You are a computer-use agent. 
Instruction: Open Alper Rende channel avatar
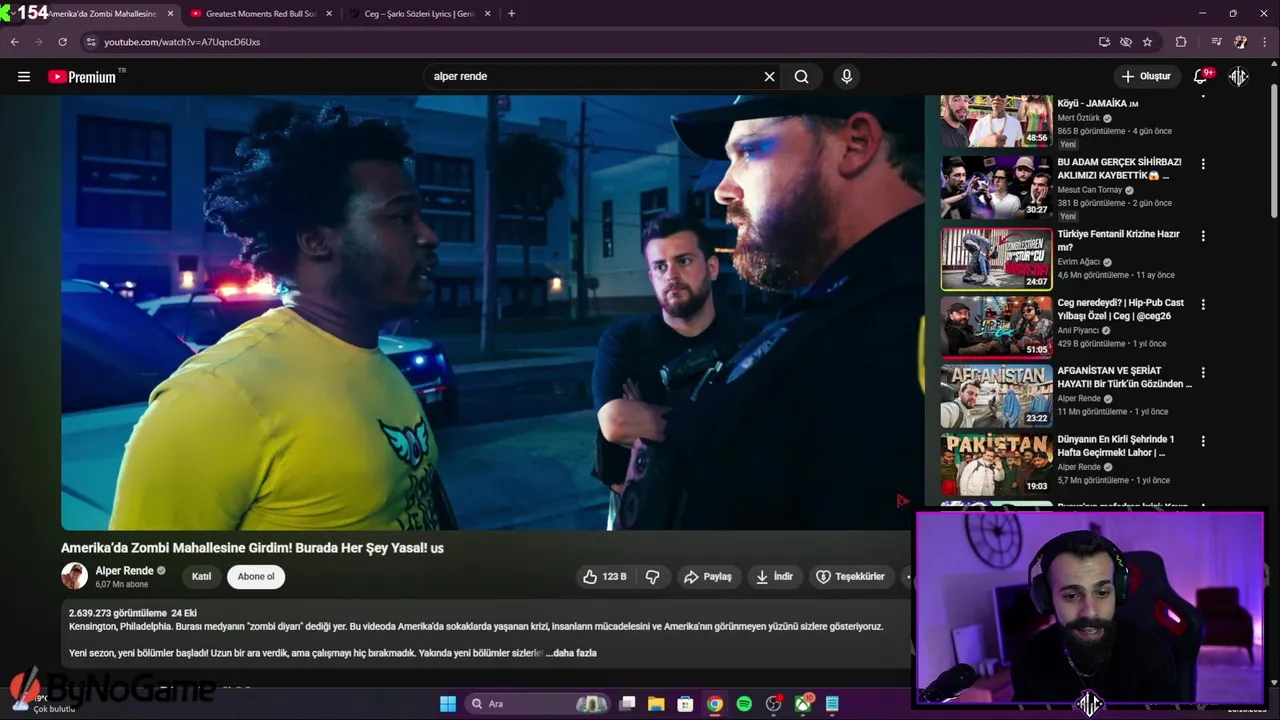(74, 576)
